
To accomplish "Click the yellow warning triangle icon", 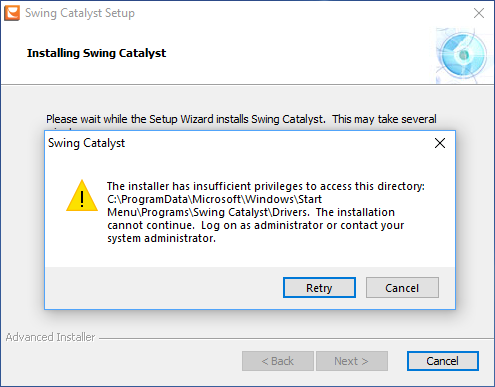I will click(x=82, y=196).
